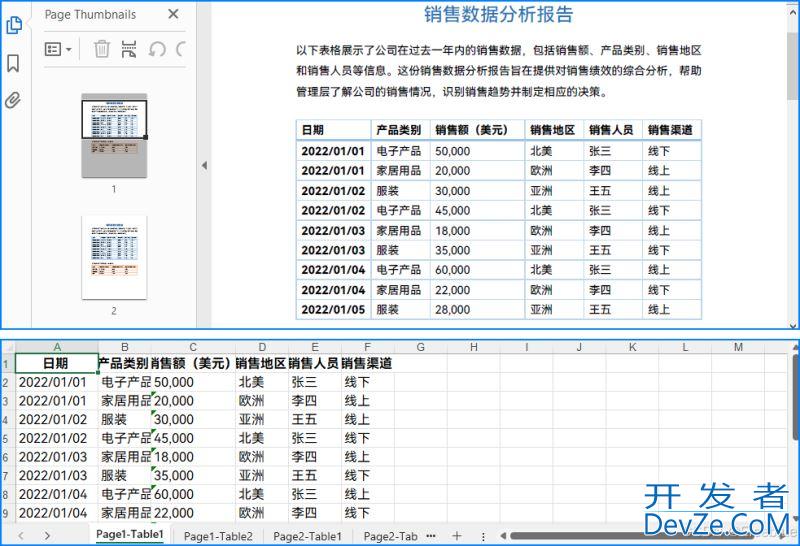Select spreadsheet cell with 60,000
This screenshot has width=800, height=546.
(x=193, y=494)
